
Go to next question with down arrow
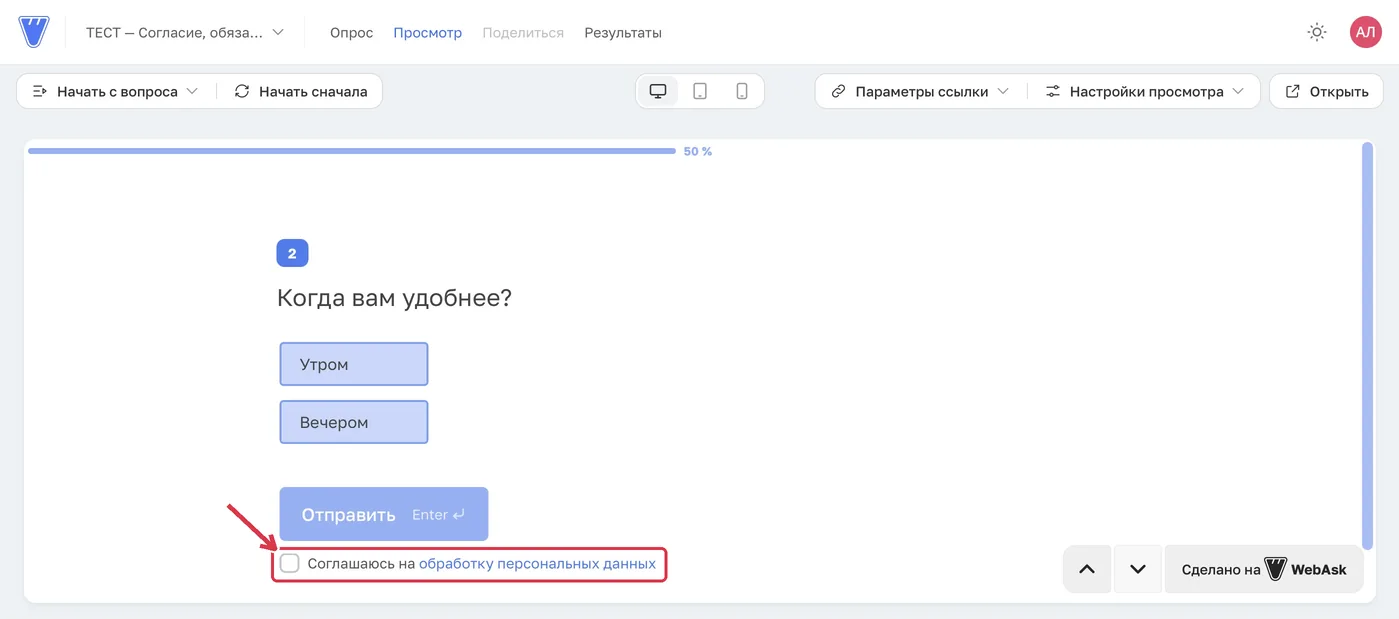1138,569
